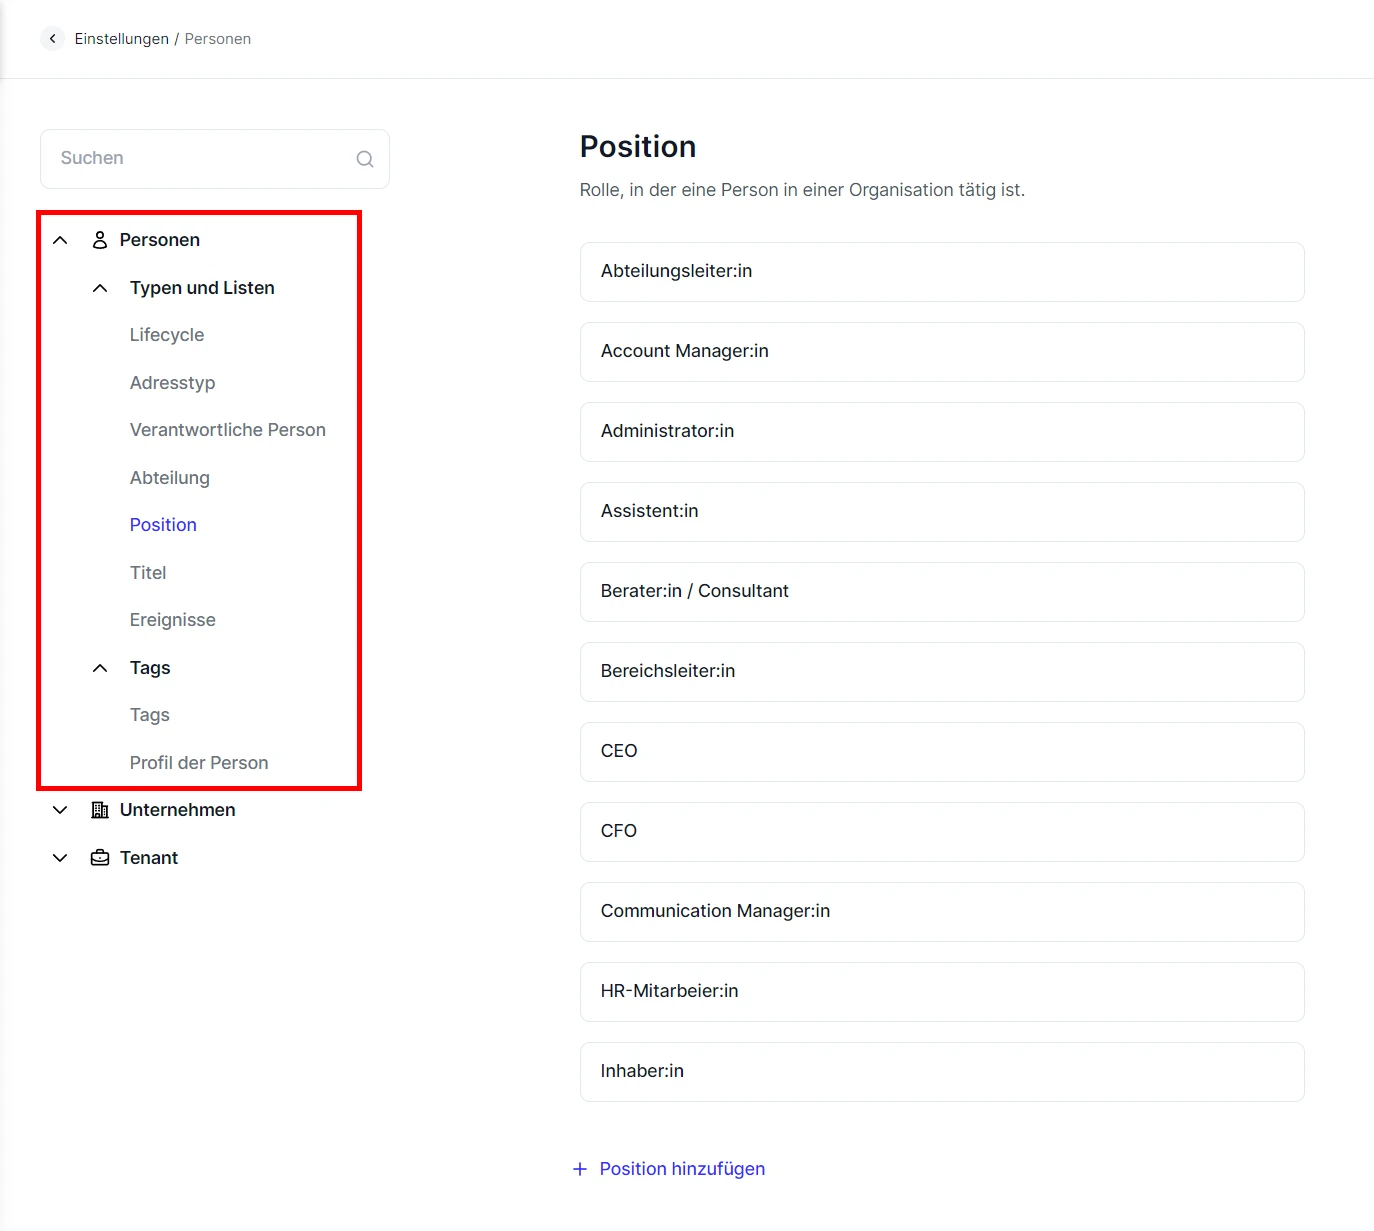The height and width of the screenshot is (1231, 1374).
Task: Navigate to Einstellungen via breadcrumb
Action: pos(122,39)
